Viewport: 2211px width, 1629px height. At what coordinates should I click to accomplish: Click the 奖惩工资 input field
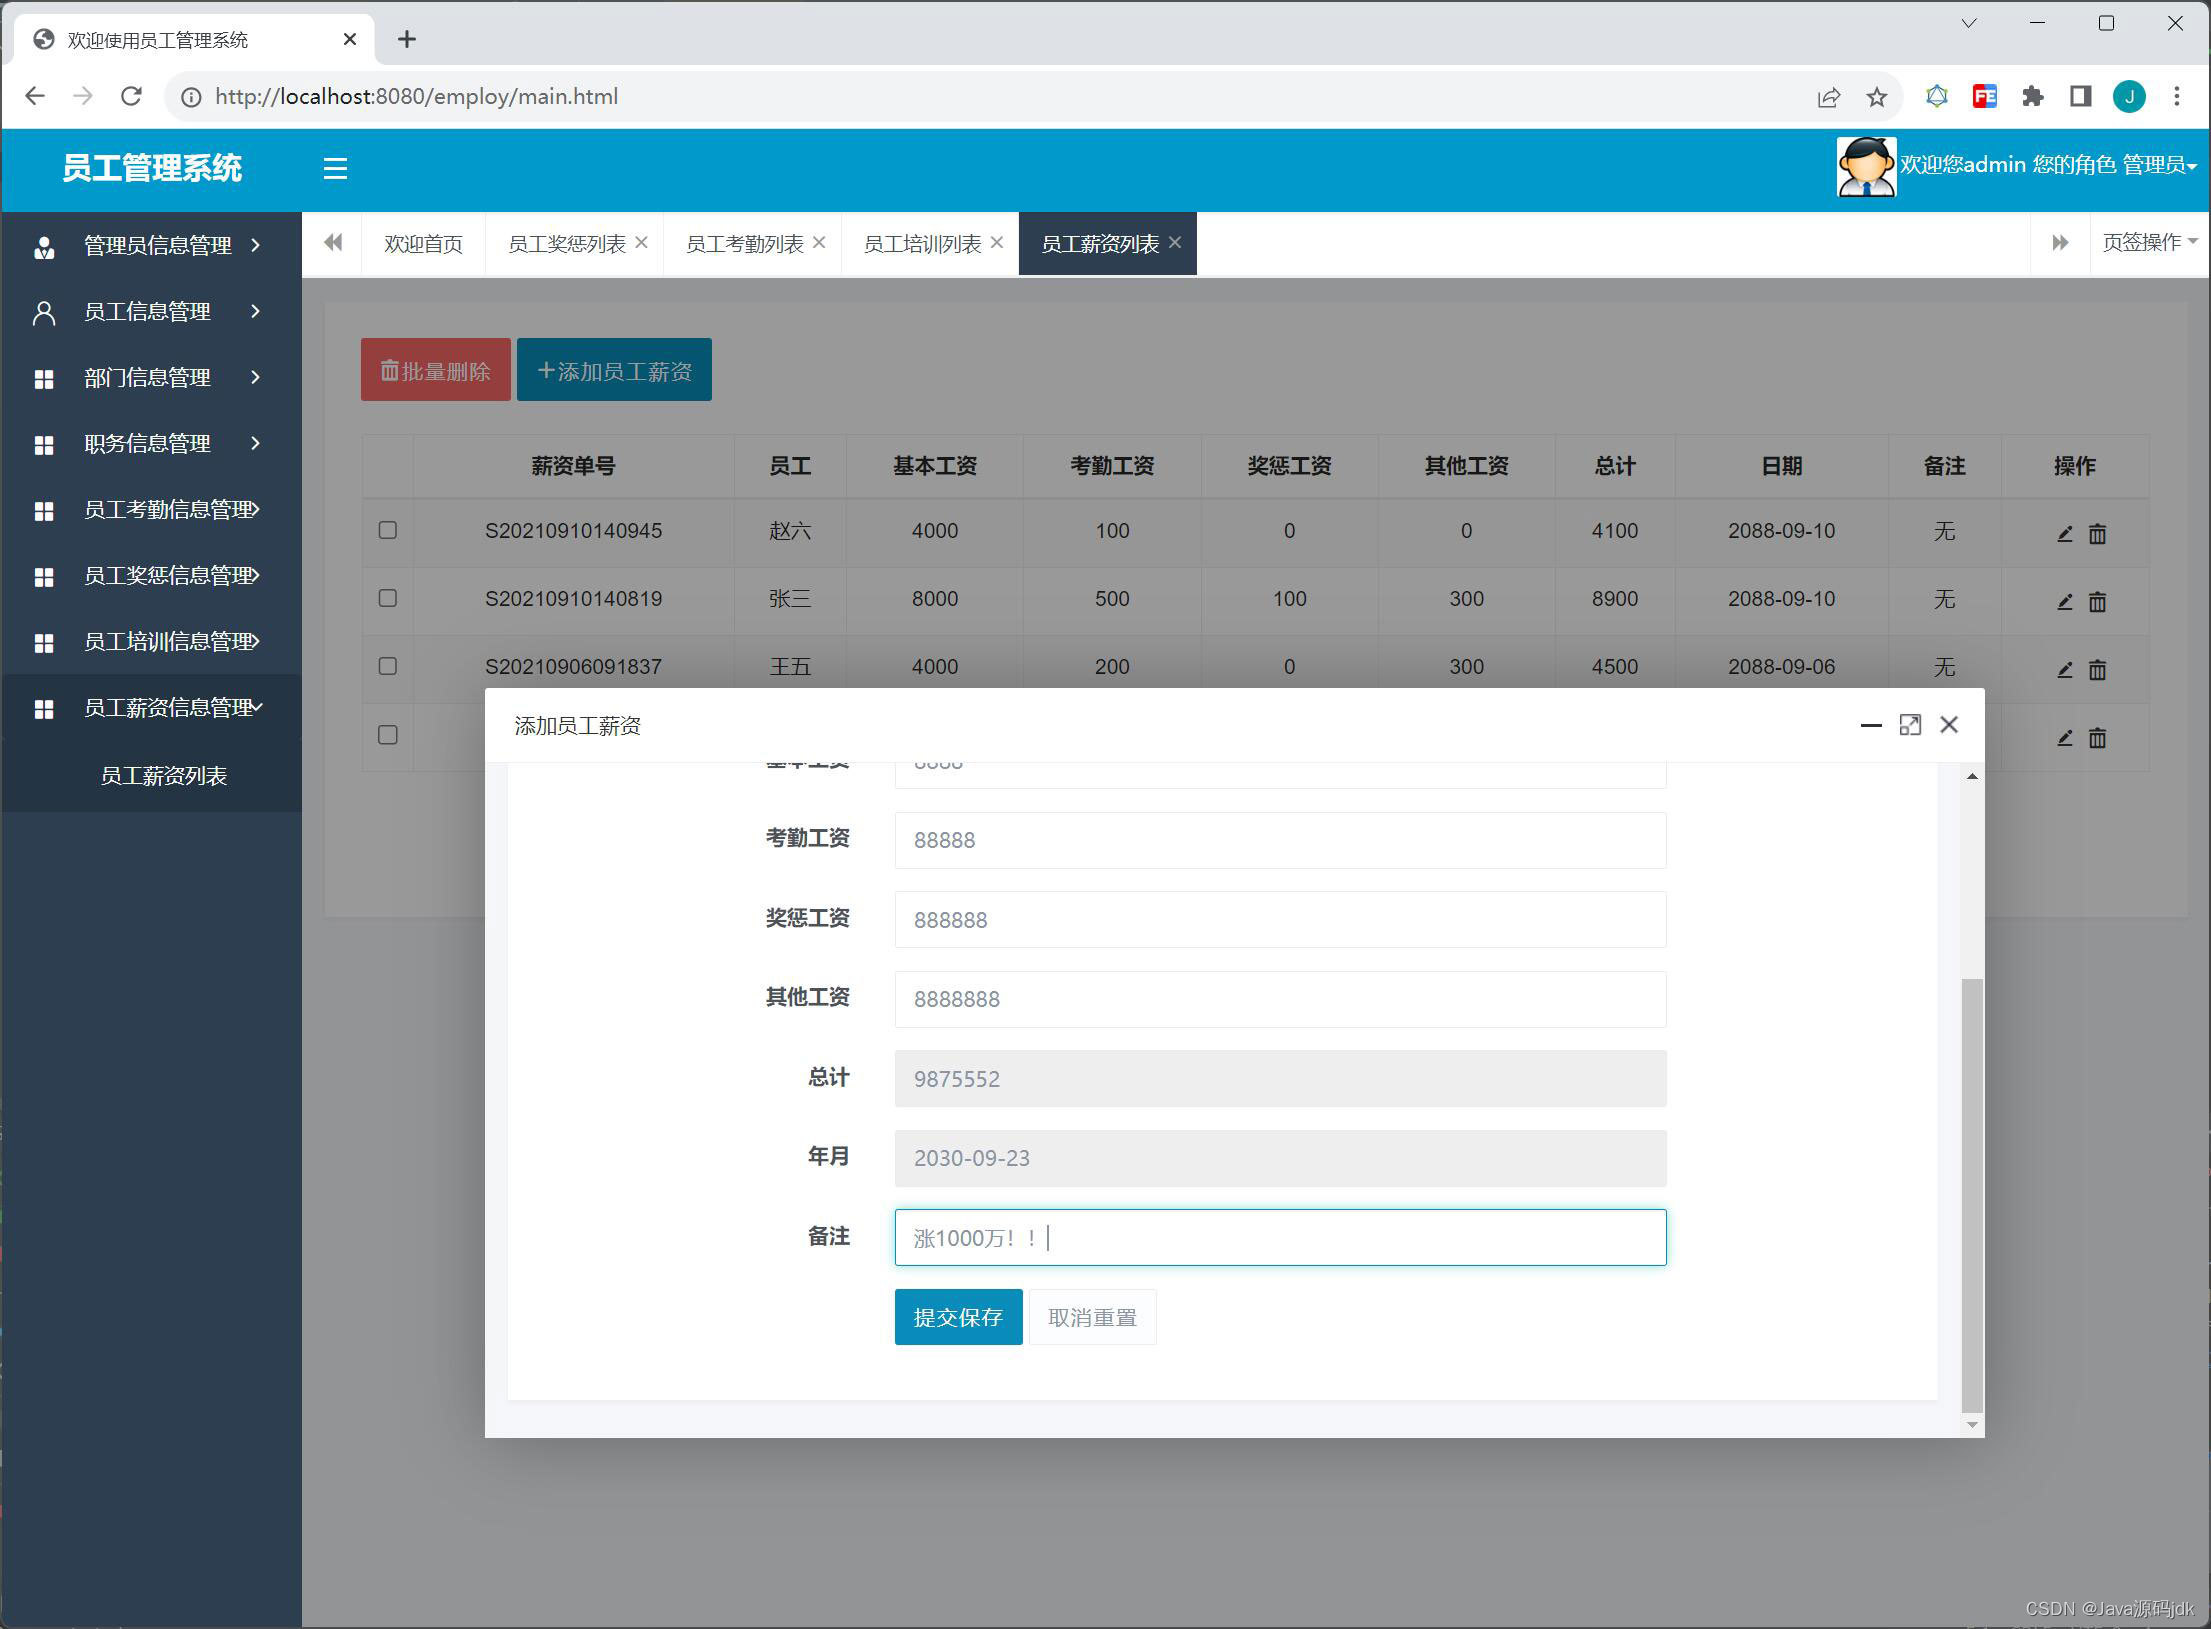[x=1280, y=919]
